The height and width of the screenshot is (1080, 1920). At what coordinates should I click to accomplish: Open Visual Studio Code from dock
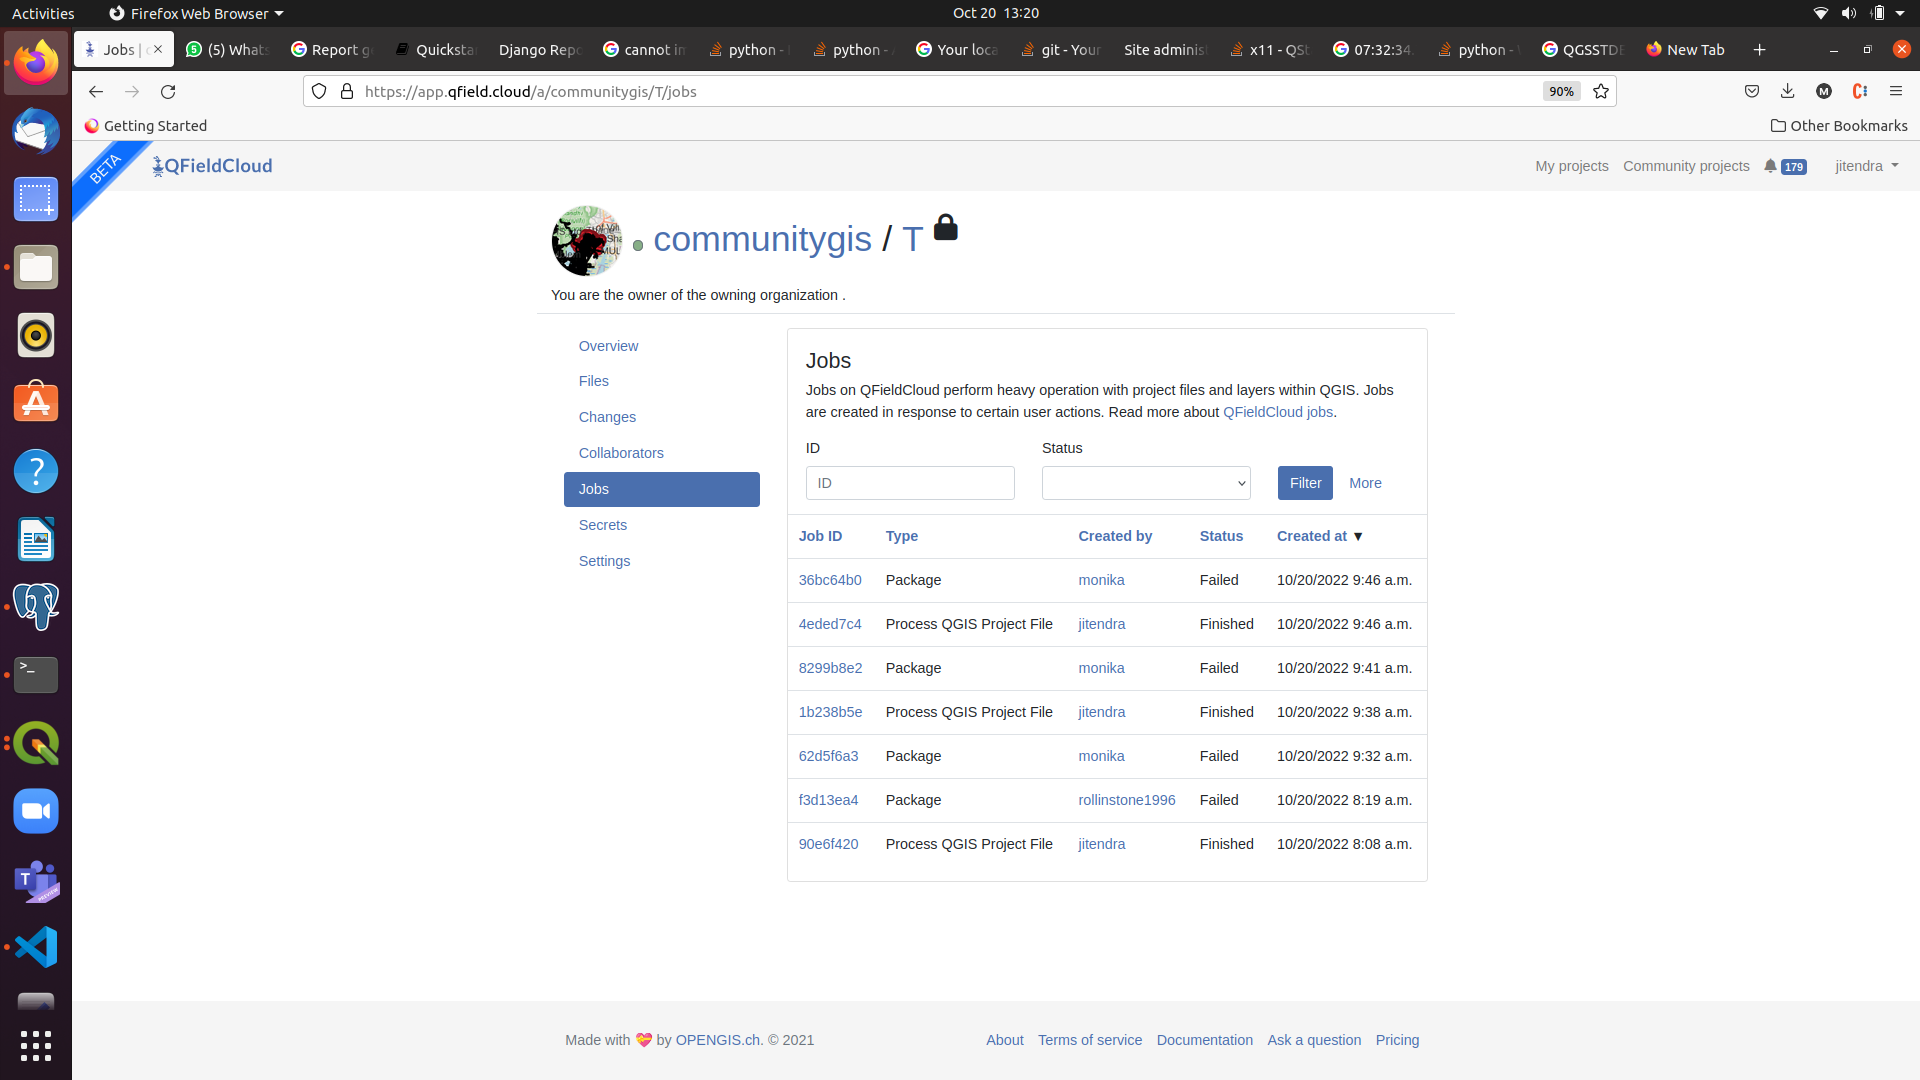tap(36, 947)
